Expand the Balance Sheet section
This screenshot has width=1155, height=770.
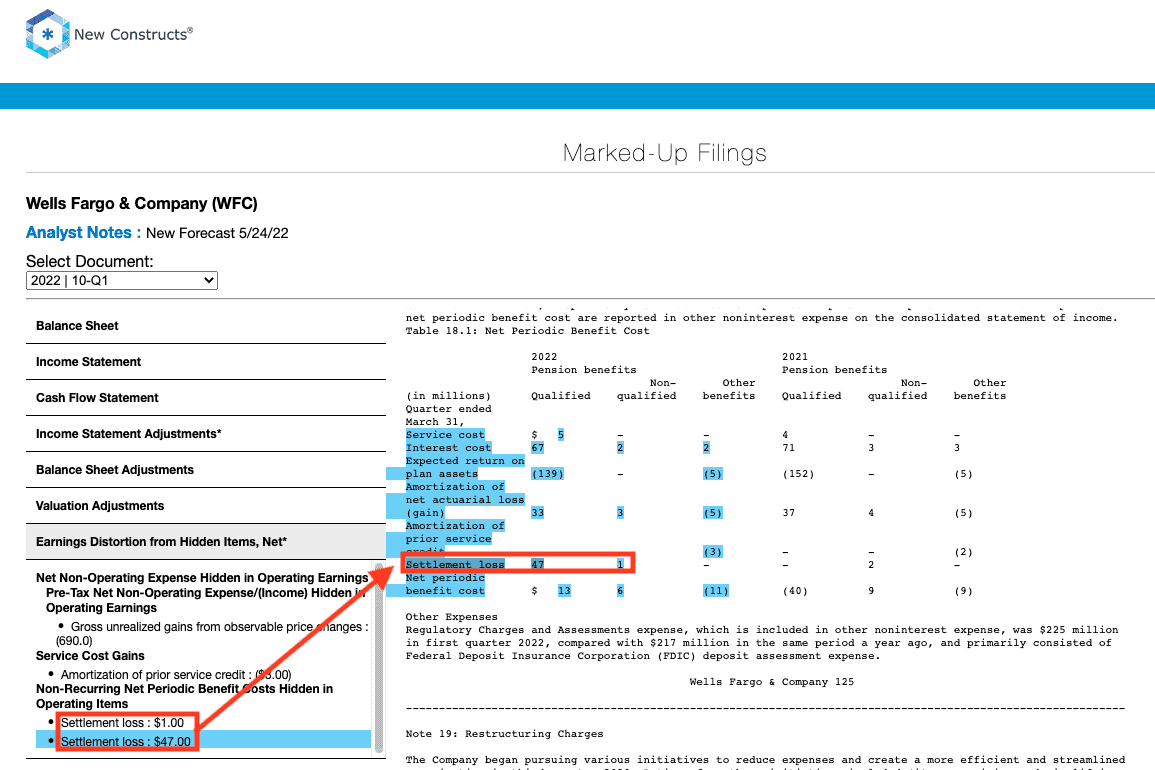(x=206, y=326)
